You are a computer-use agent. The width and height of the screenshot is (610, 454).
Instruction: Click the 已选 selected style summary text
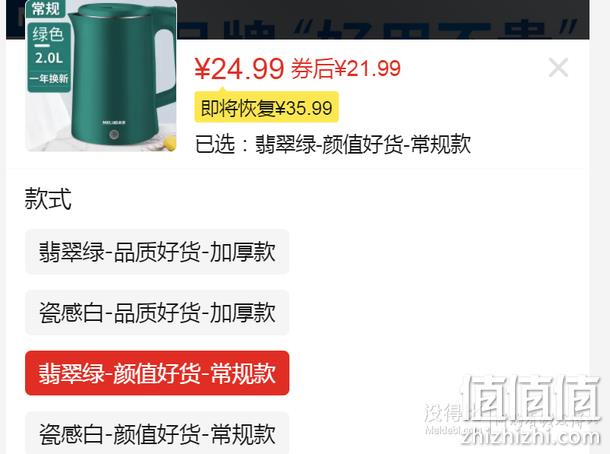pyautogui.click(x=333, y=144)
